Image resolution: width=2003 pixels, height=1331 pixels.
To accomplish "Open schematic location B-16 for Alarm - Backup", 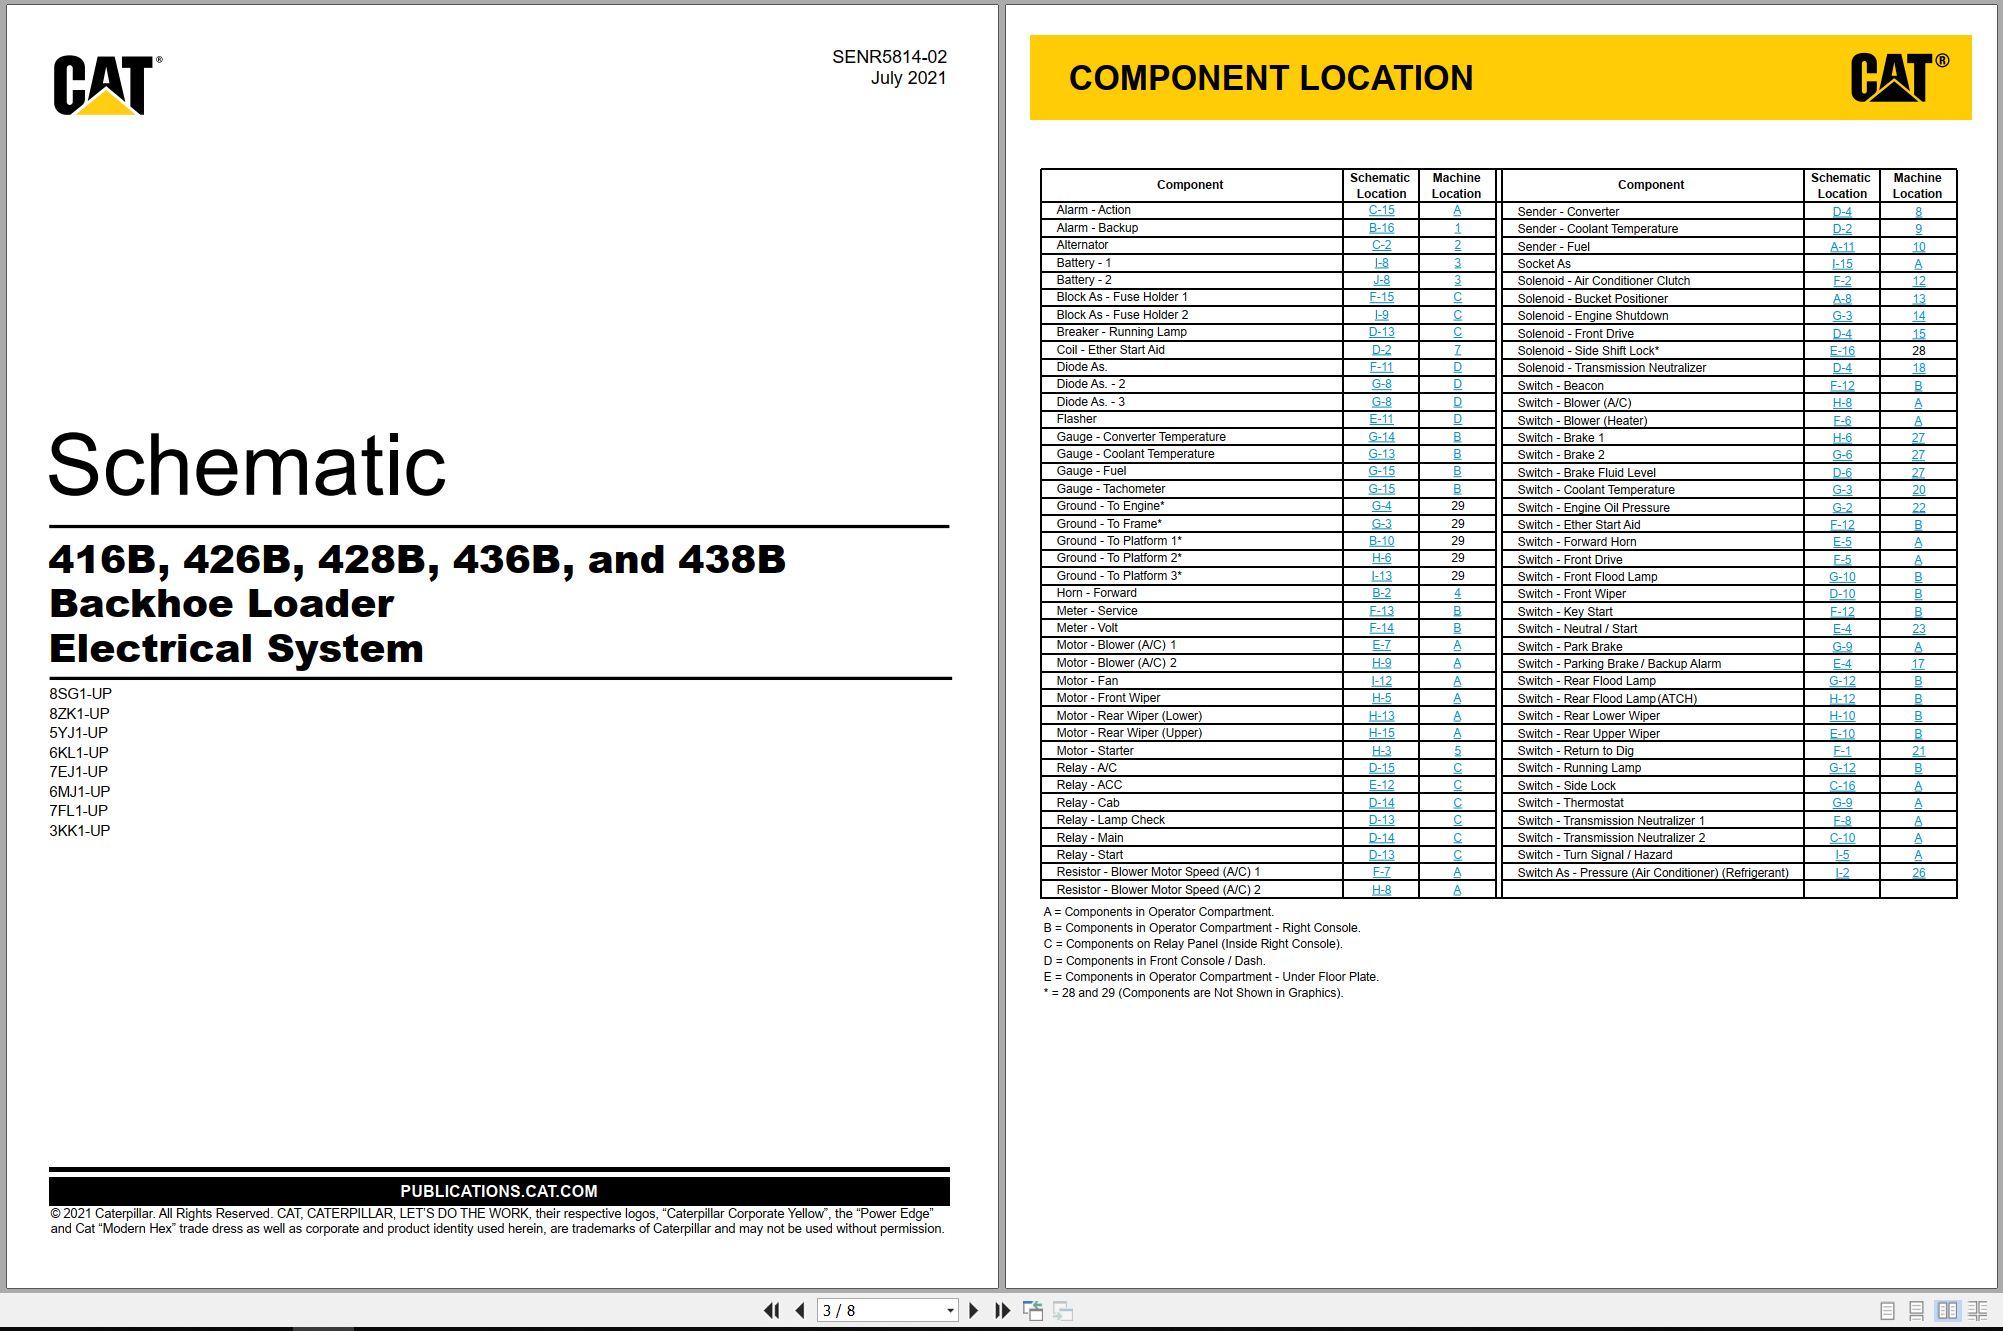I will pyautogui.click(x=1381, y=228).
